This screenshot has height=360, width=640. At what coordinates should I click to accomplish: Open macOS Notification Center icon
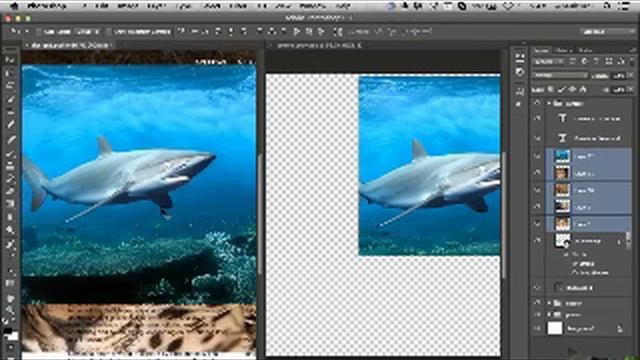pos(624,6)
